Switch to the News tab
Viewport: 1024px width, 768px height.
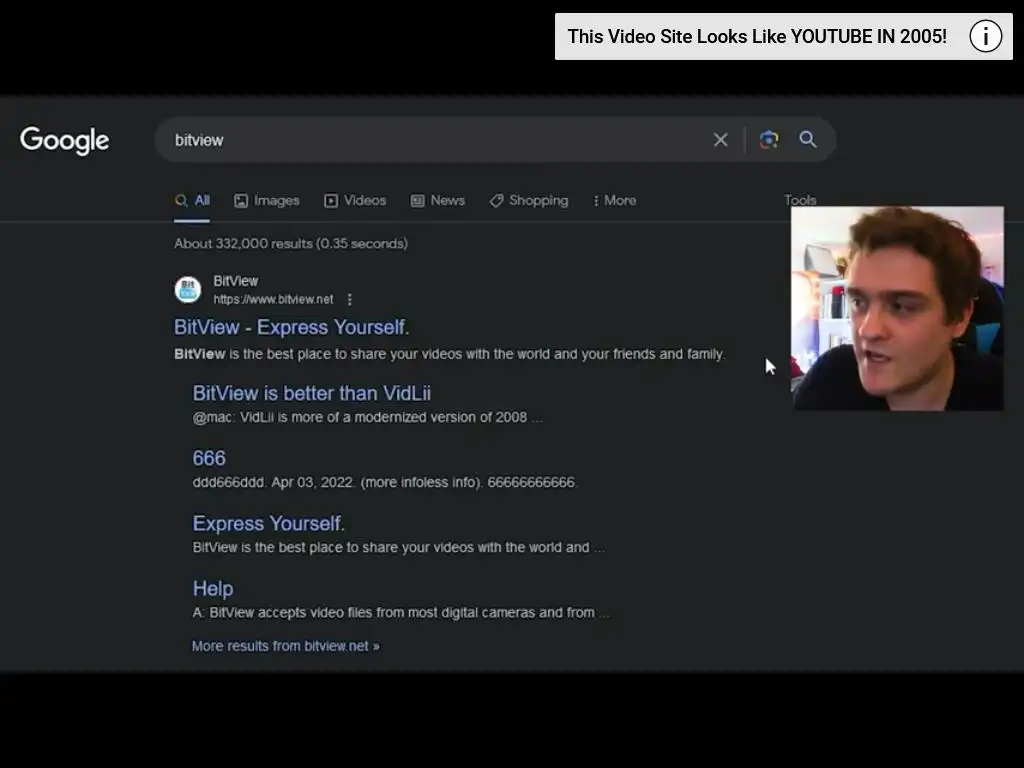(438, 200)
